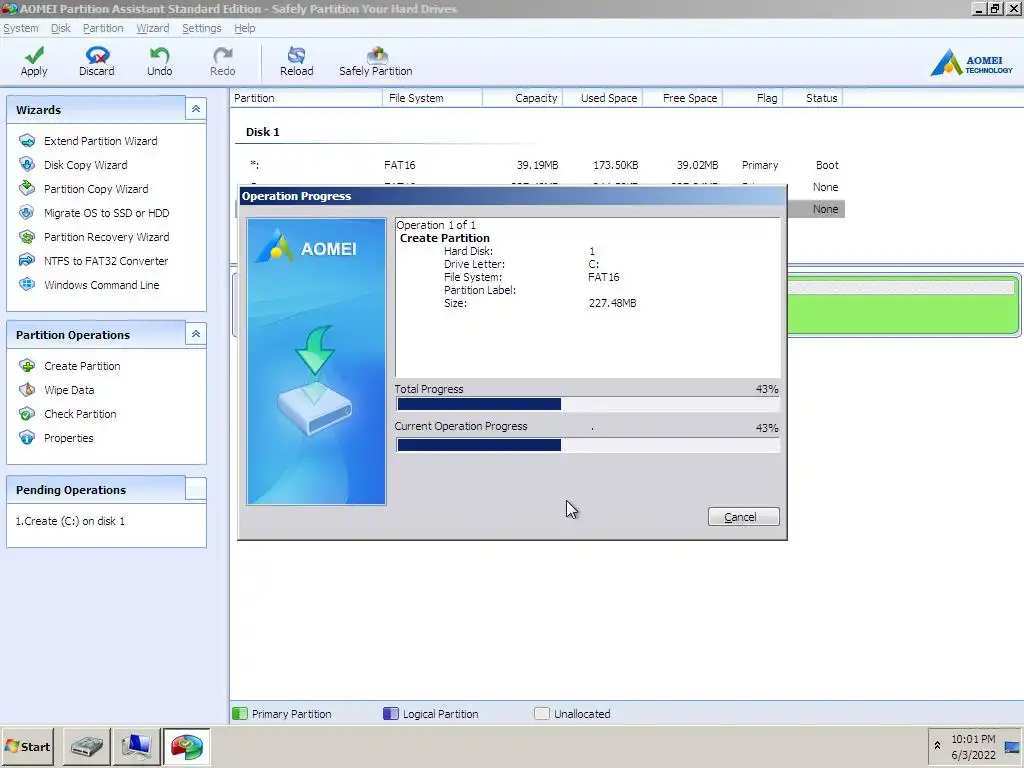1024x768 pixels.
Task: Launch the Partition Copy Wizard icon
Action: [x=27, y=189]
